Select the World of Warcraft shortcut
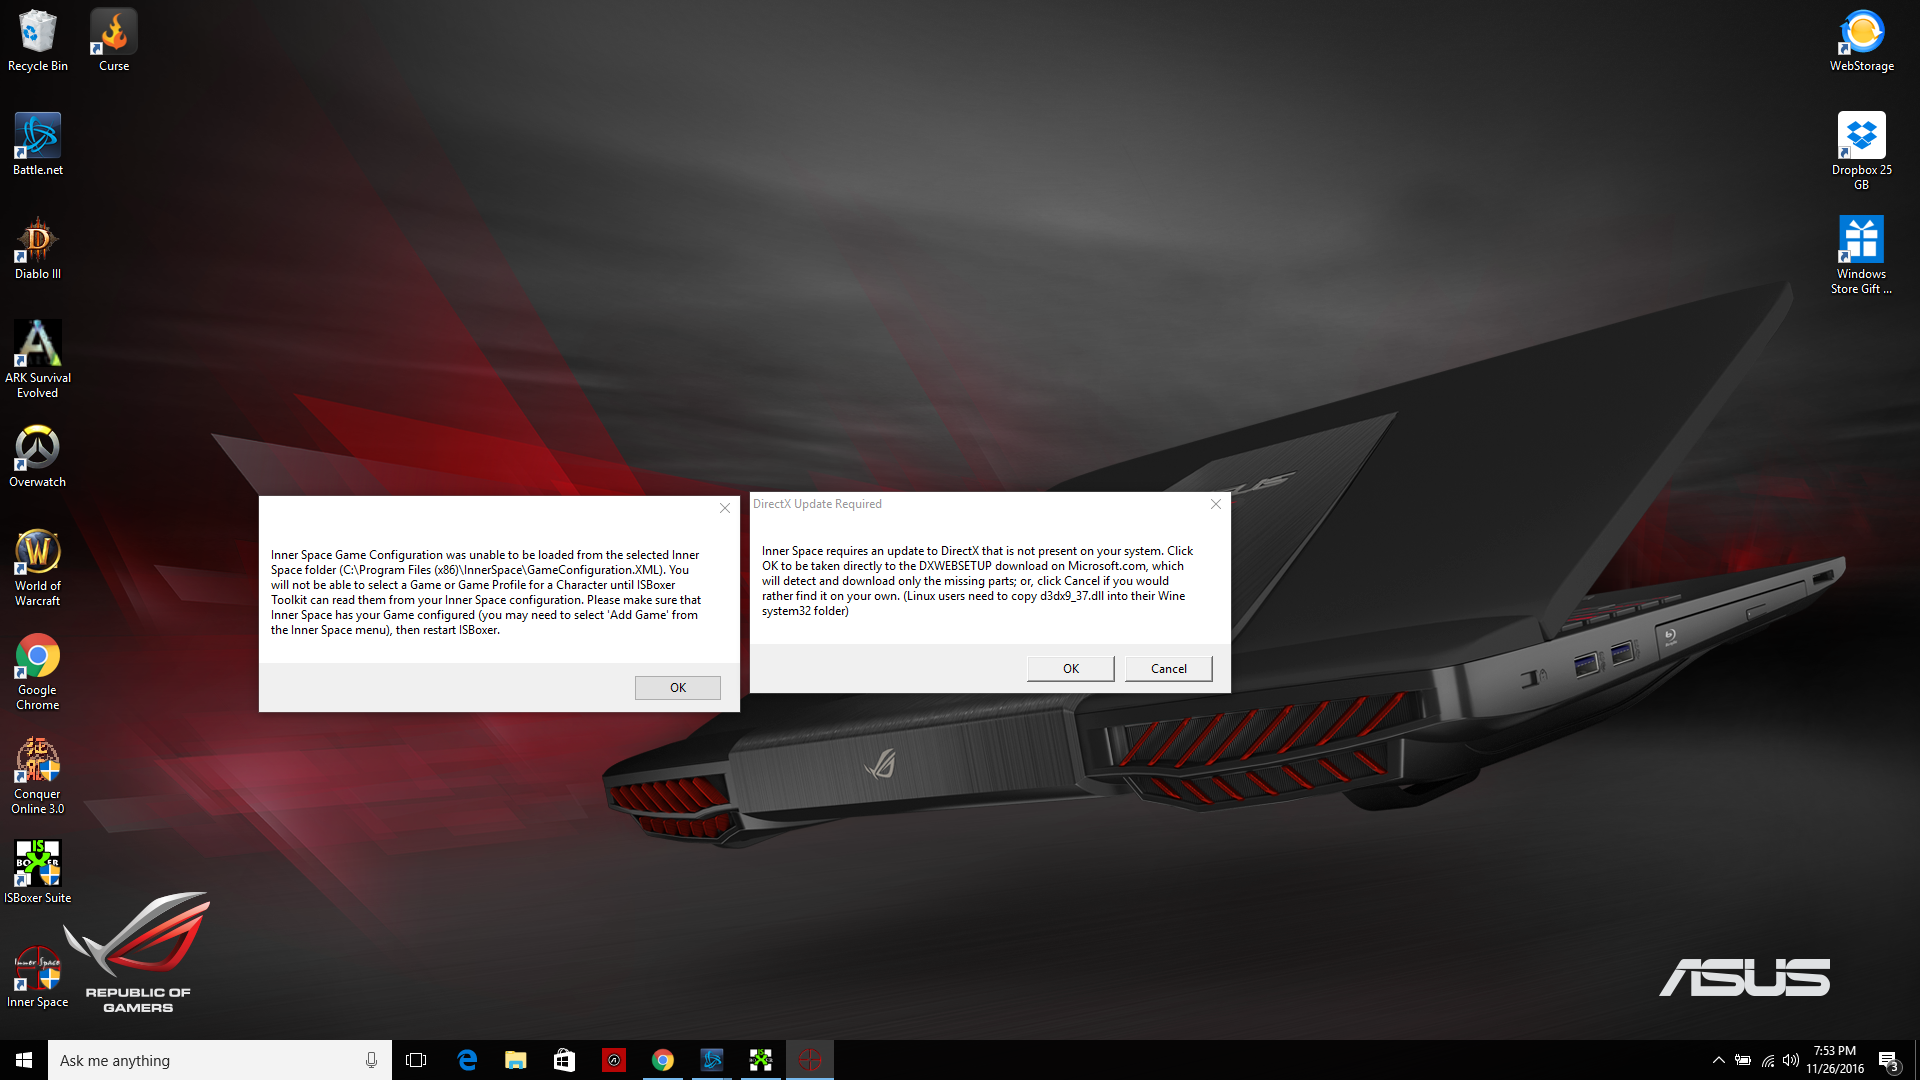 click(x=38, y=567)
